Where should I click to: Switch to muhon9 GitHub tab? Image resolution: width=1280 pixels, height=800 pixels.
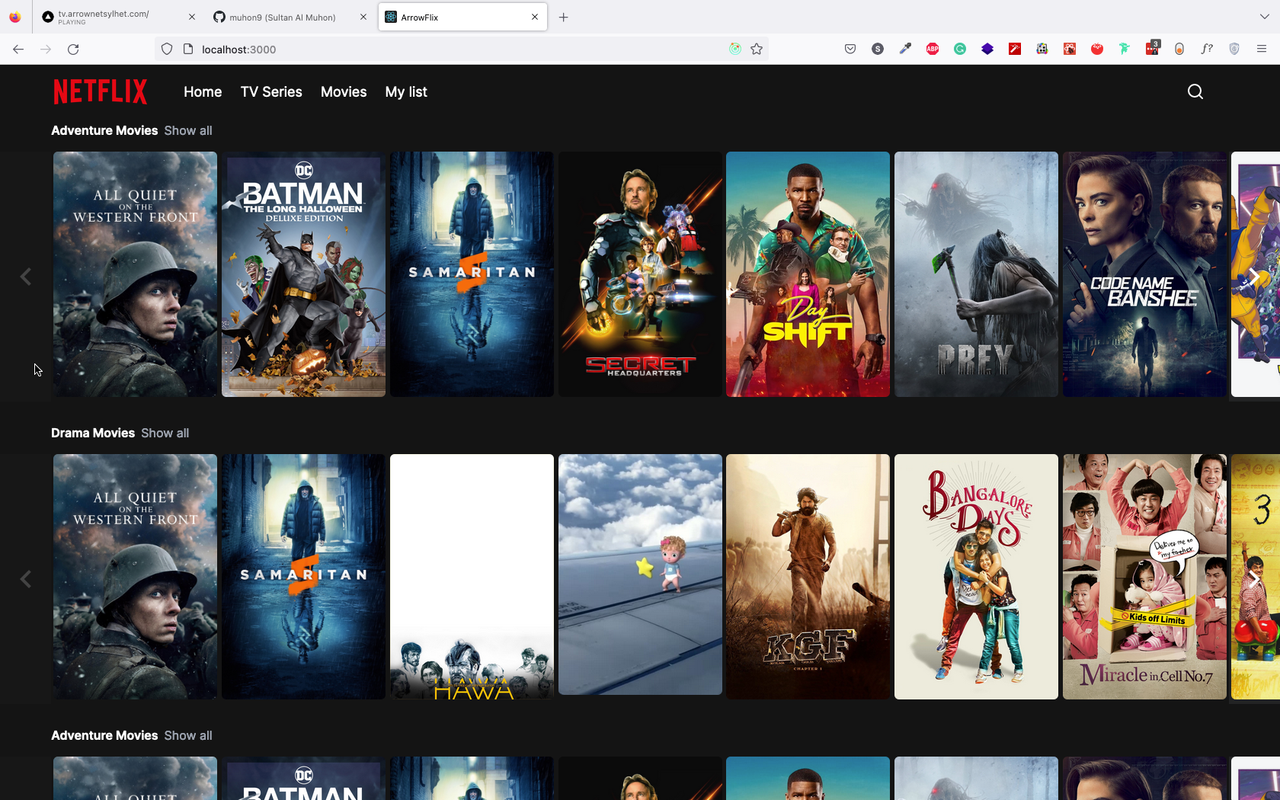291,17
